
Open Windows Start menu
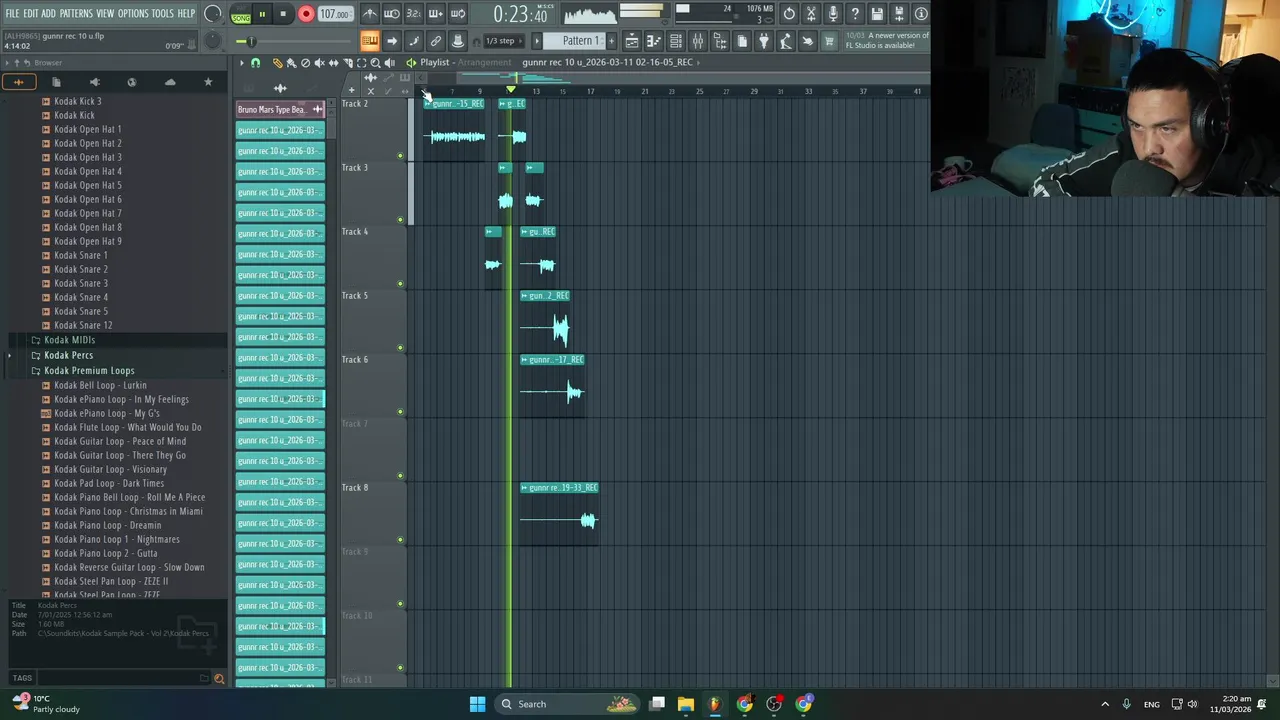(477, 704)
